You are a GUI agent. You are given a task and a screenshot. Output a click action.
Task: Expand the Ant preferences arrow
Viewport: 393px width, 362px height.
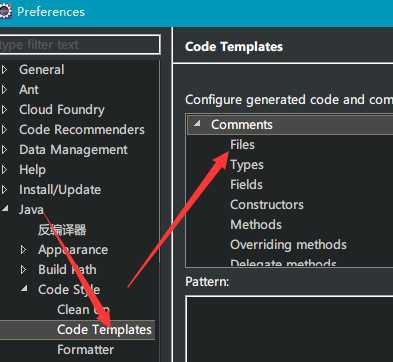(4, 90)
